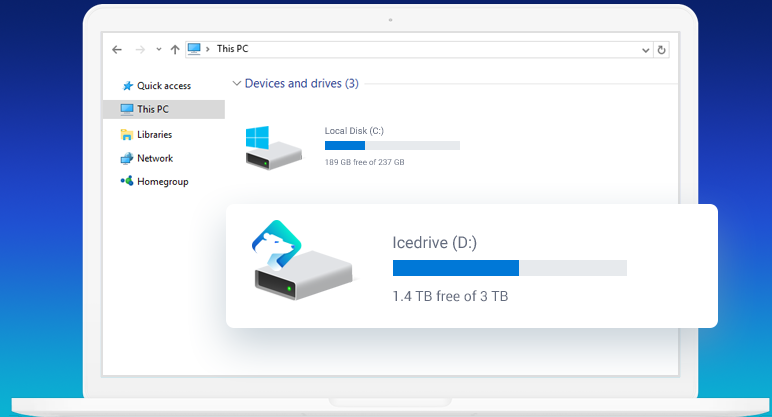Image resolution: width=772 pixels, height=417 pixels.
Task: Click the Local Disk (C:) label
Action: pyautogui.click(x=354, y=130)
